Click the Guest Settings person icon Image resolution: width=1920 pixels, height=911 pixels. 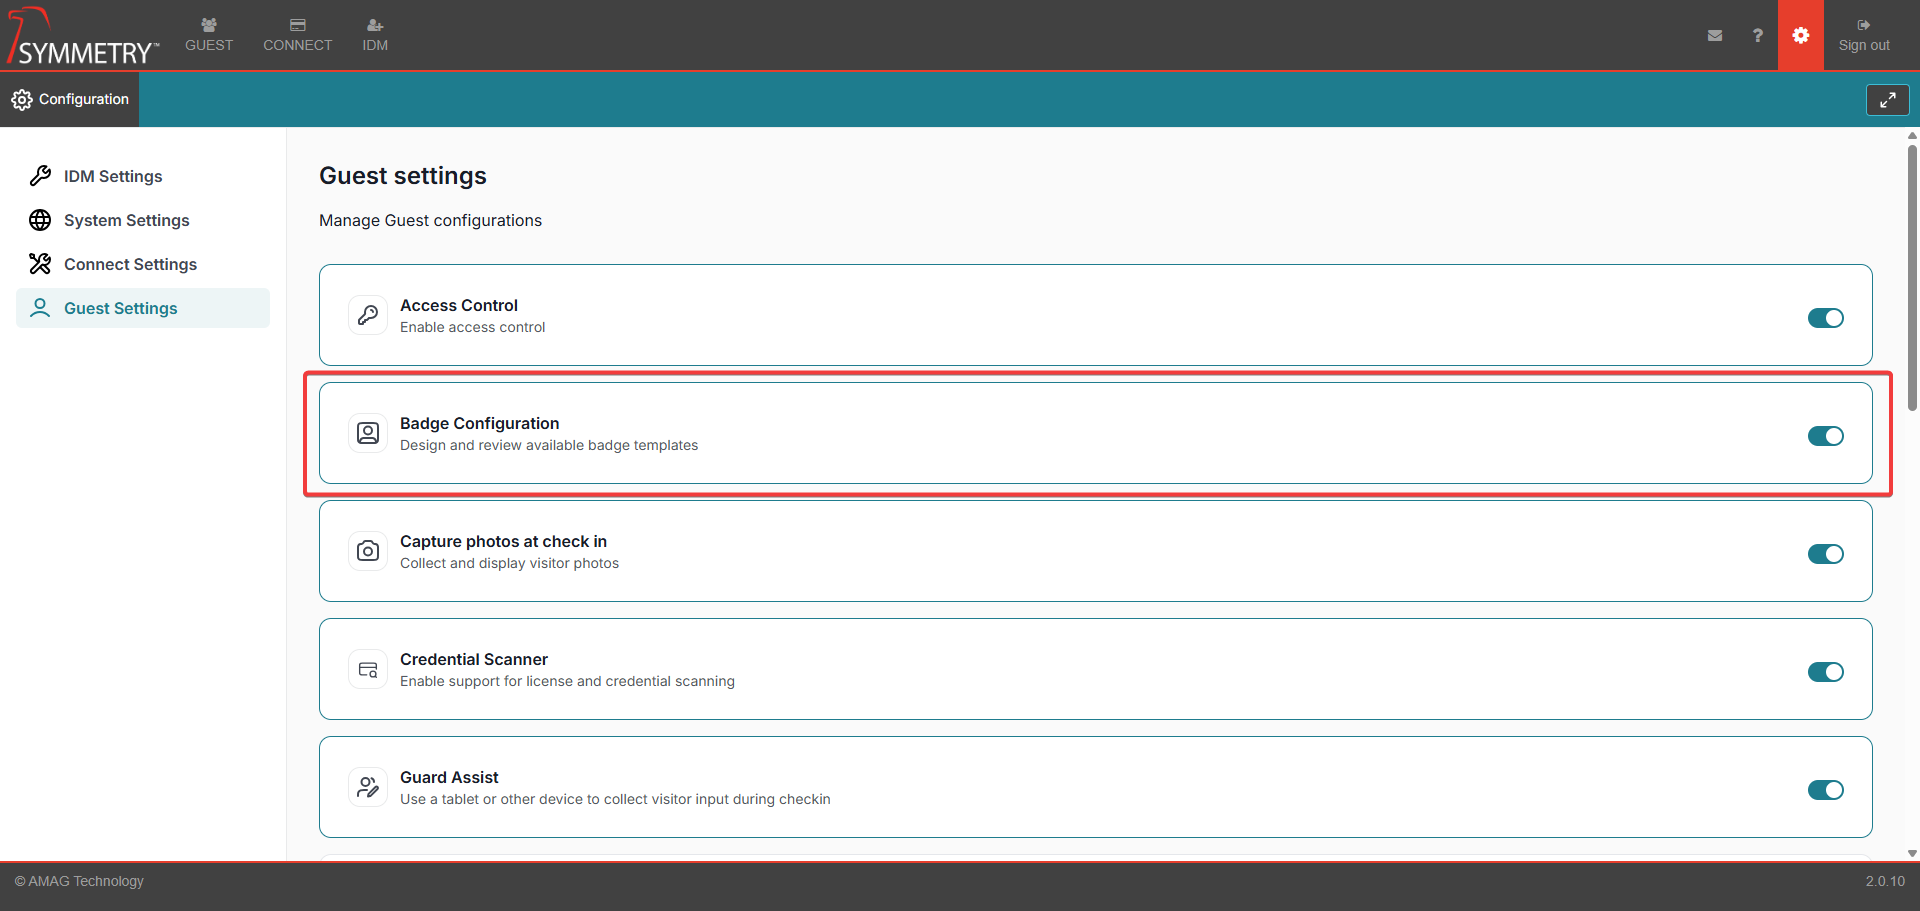point(40,308)
